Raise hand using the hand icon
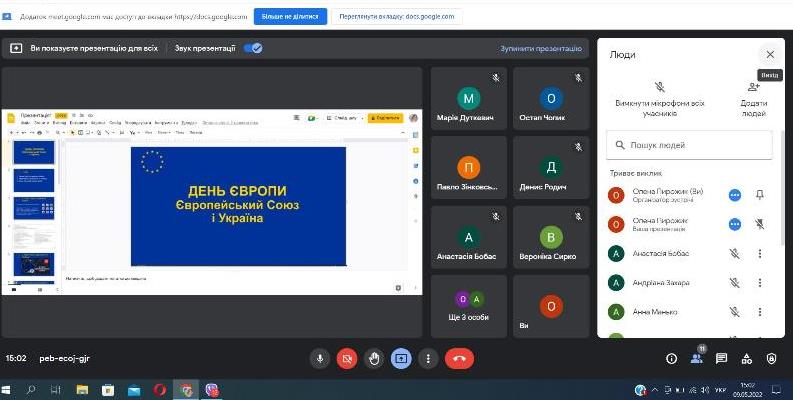 tap(374, 358)
